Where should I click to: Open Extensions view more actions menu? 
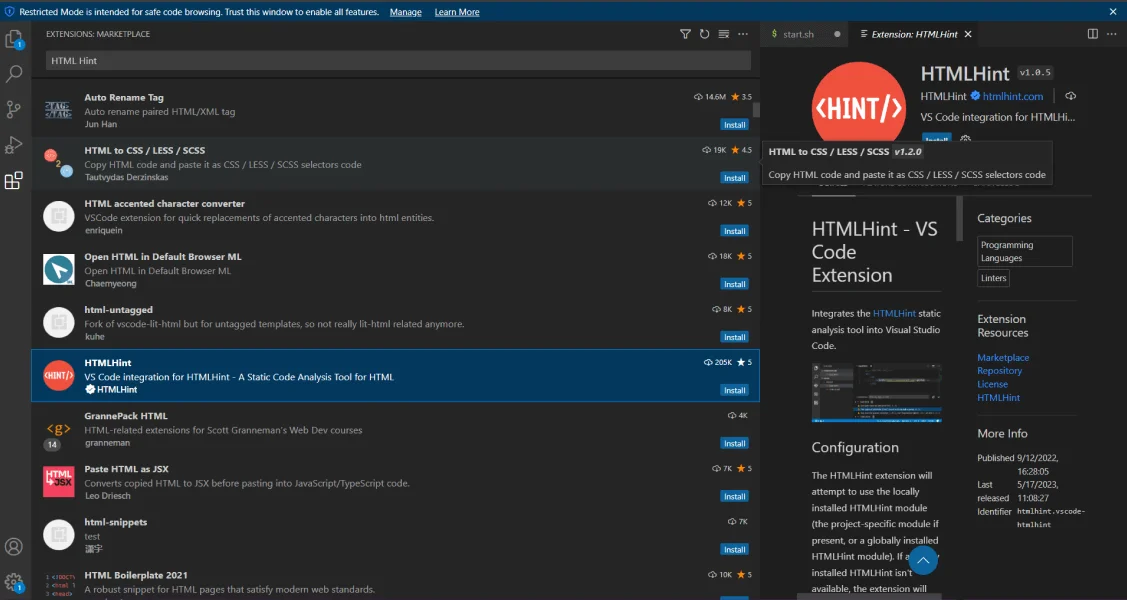[x=743, y=34]
